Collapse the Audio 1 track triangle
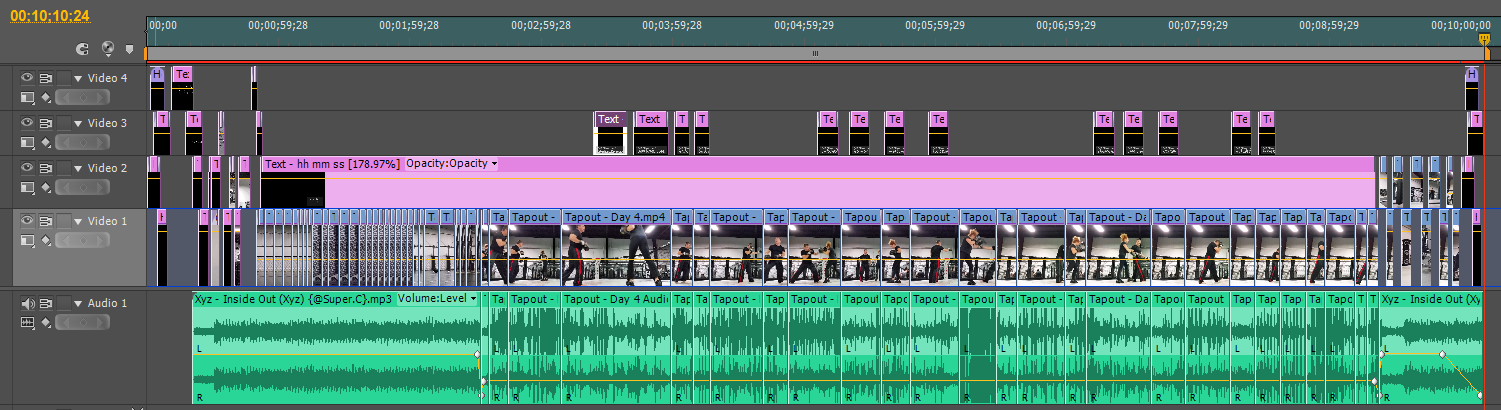 78,303
